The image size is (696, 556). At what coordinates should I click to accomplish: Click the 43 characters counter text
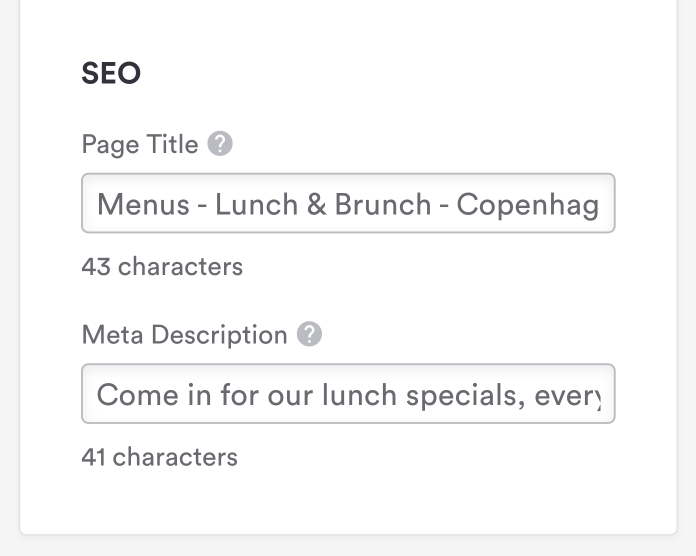tap(162, 267)
